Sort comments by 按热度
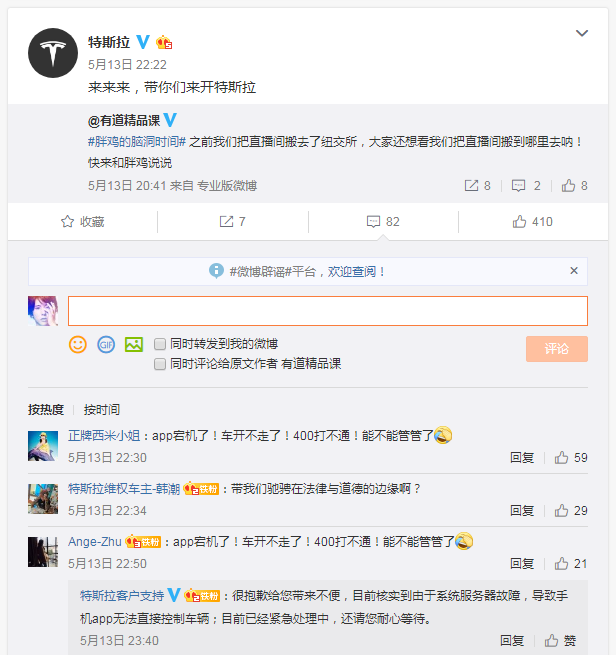 coord(46,409)
